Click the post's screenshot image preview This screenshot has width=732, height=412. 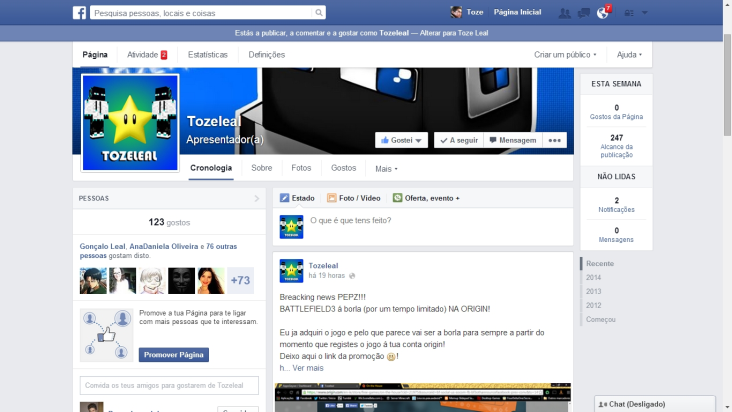coord(423,398)
